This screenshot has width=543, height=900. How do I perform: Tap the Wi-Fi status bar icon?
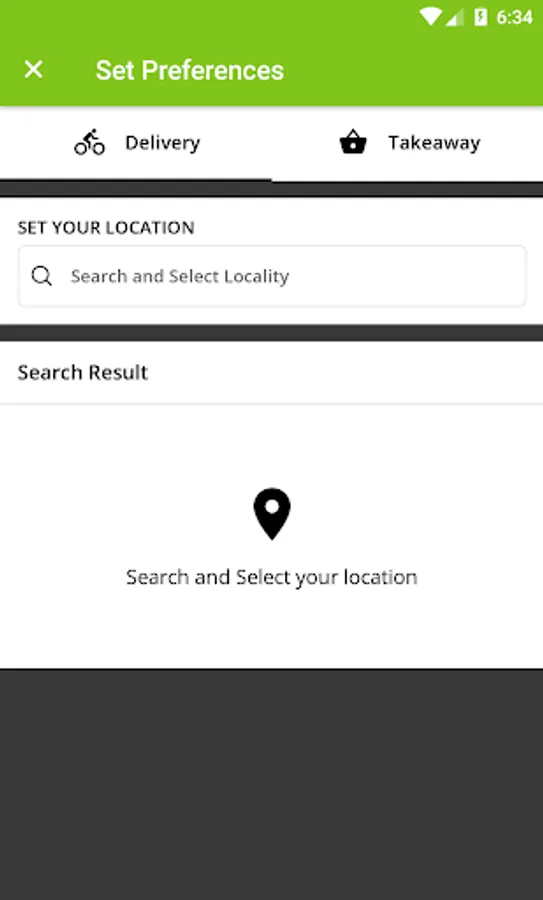[x=430, y=17]
